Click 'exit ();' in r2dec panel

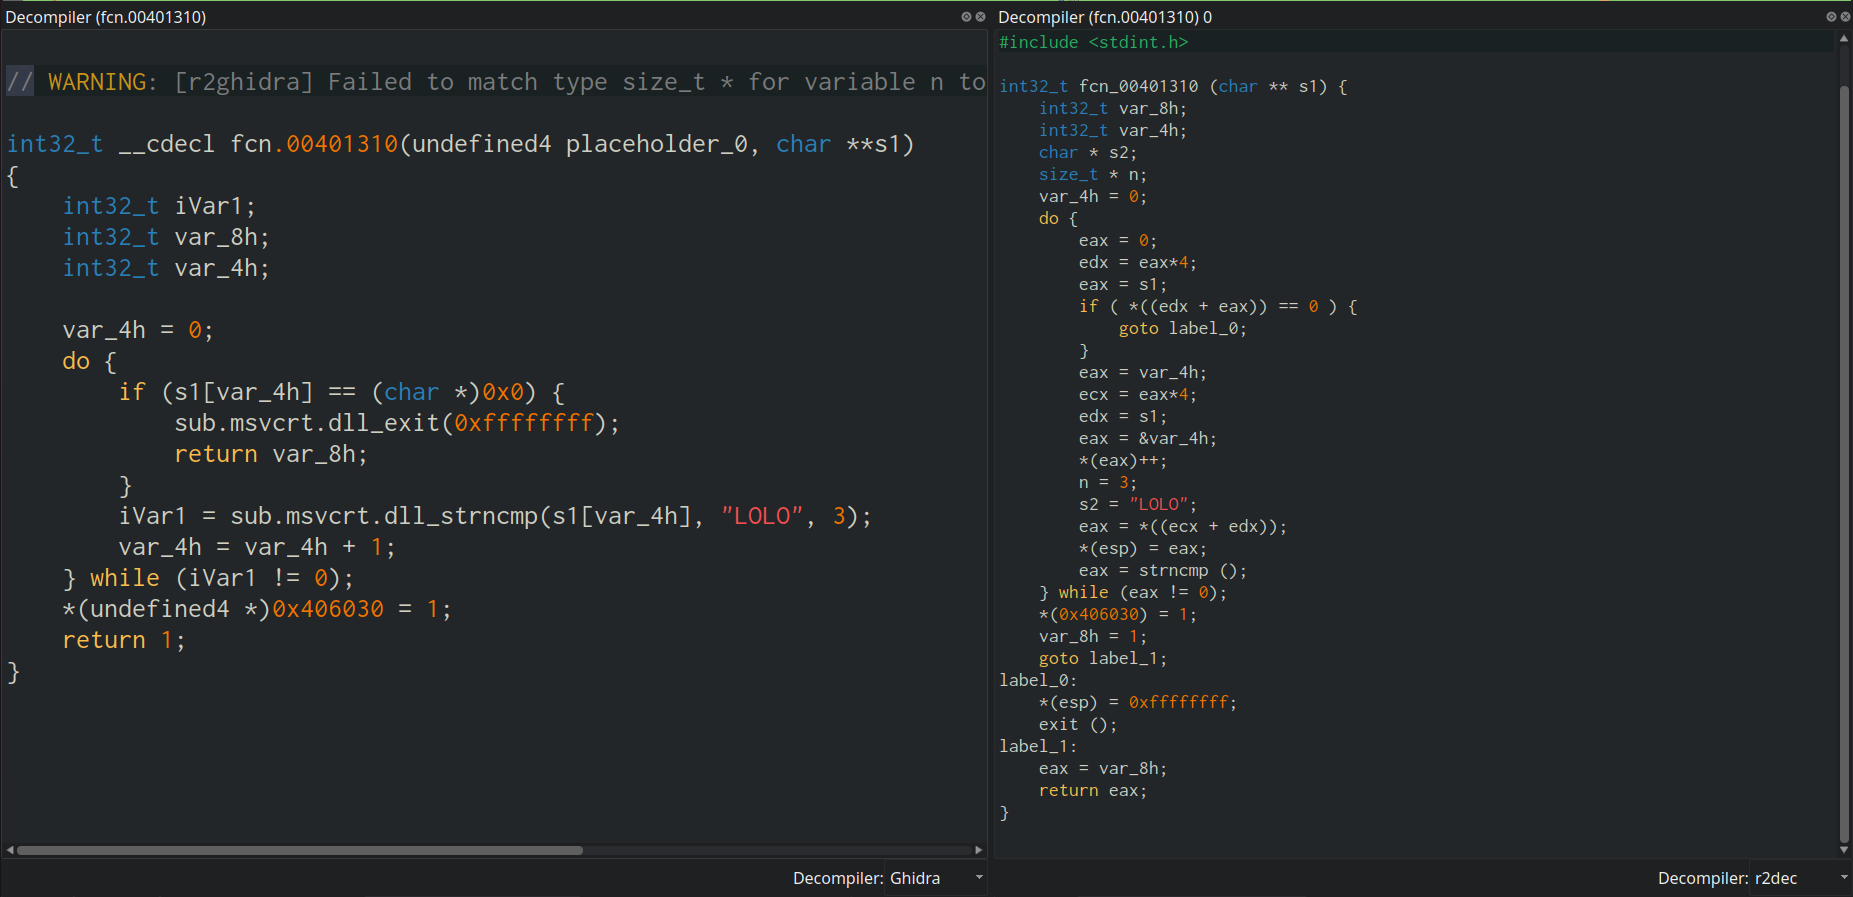[x=1078, y=724]
